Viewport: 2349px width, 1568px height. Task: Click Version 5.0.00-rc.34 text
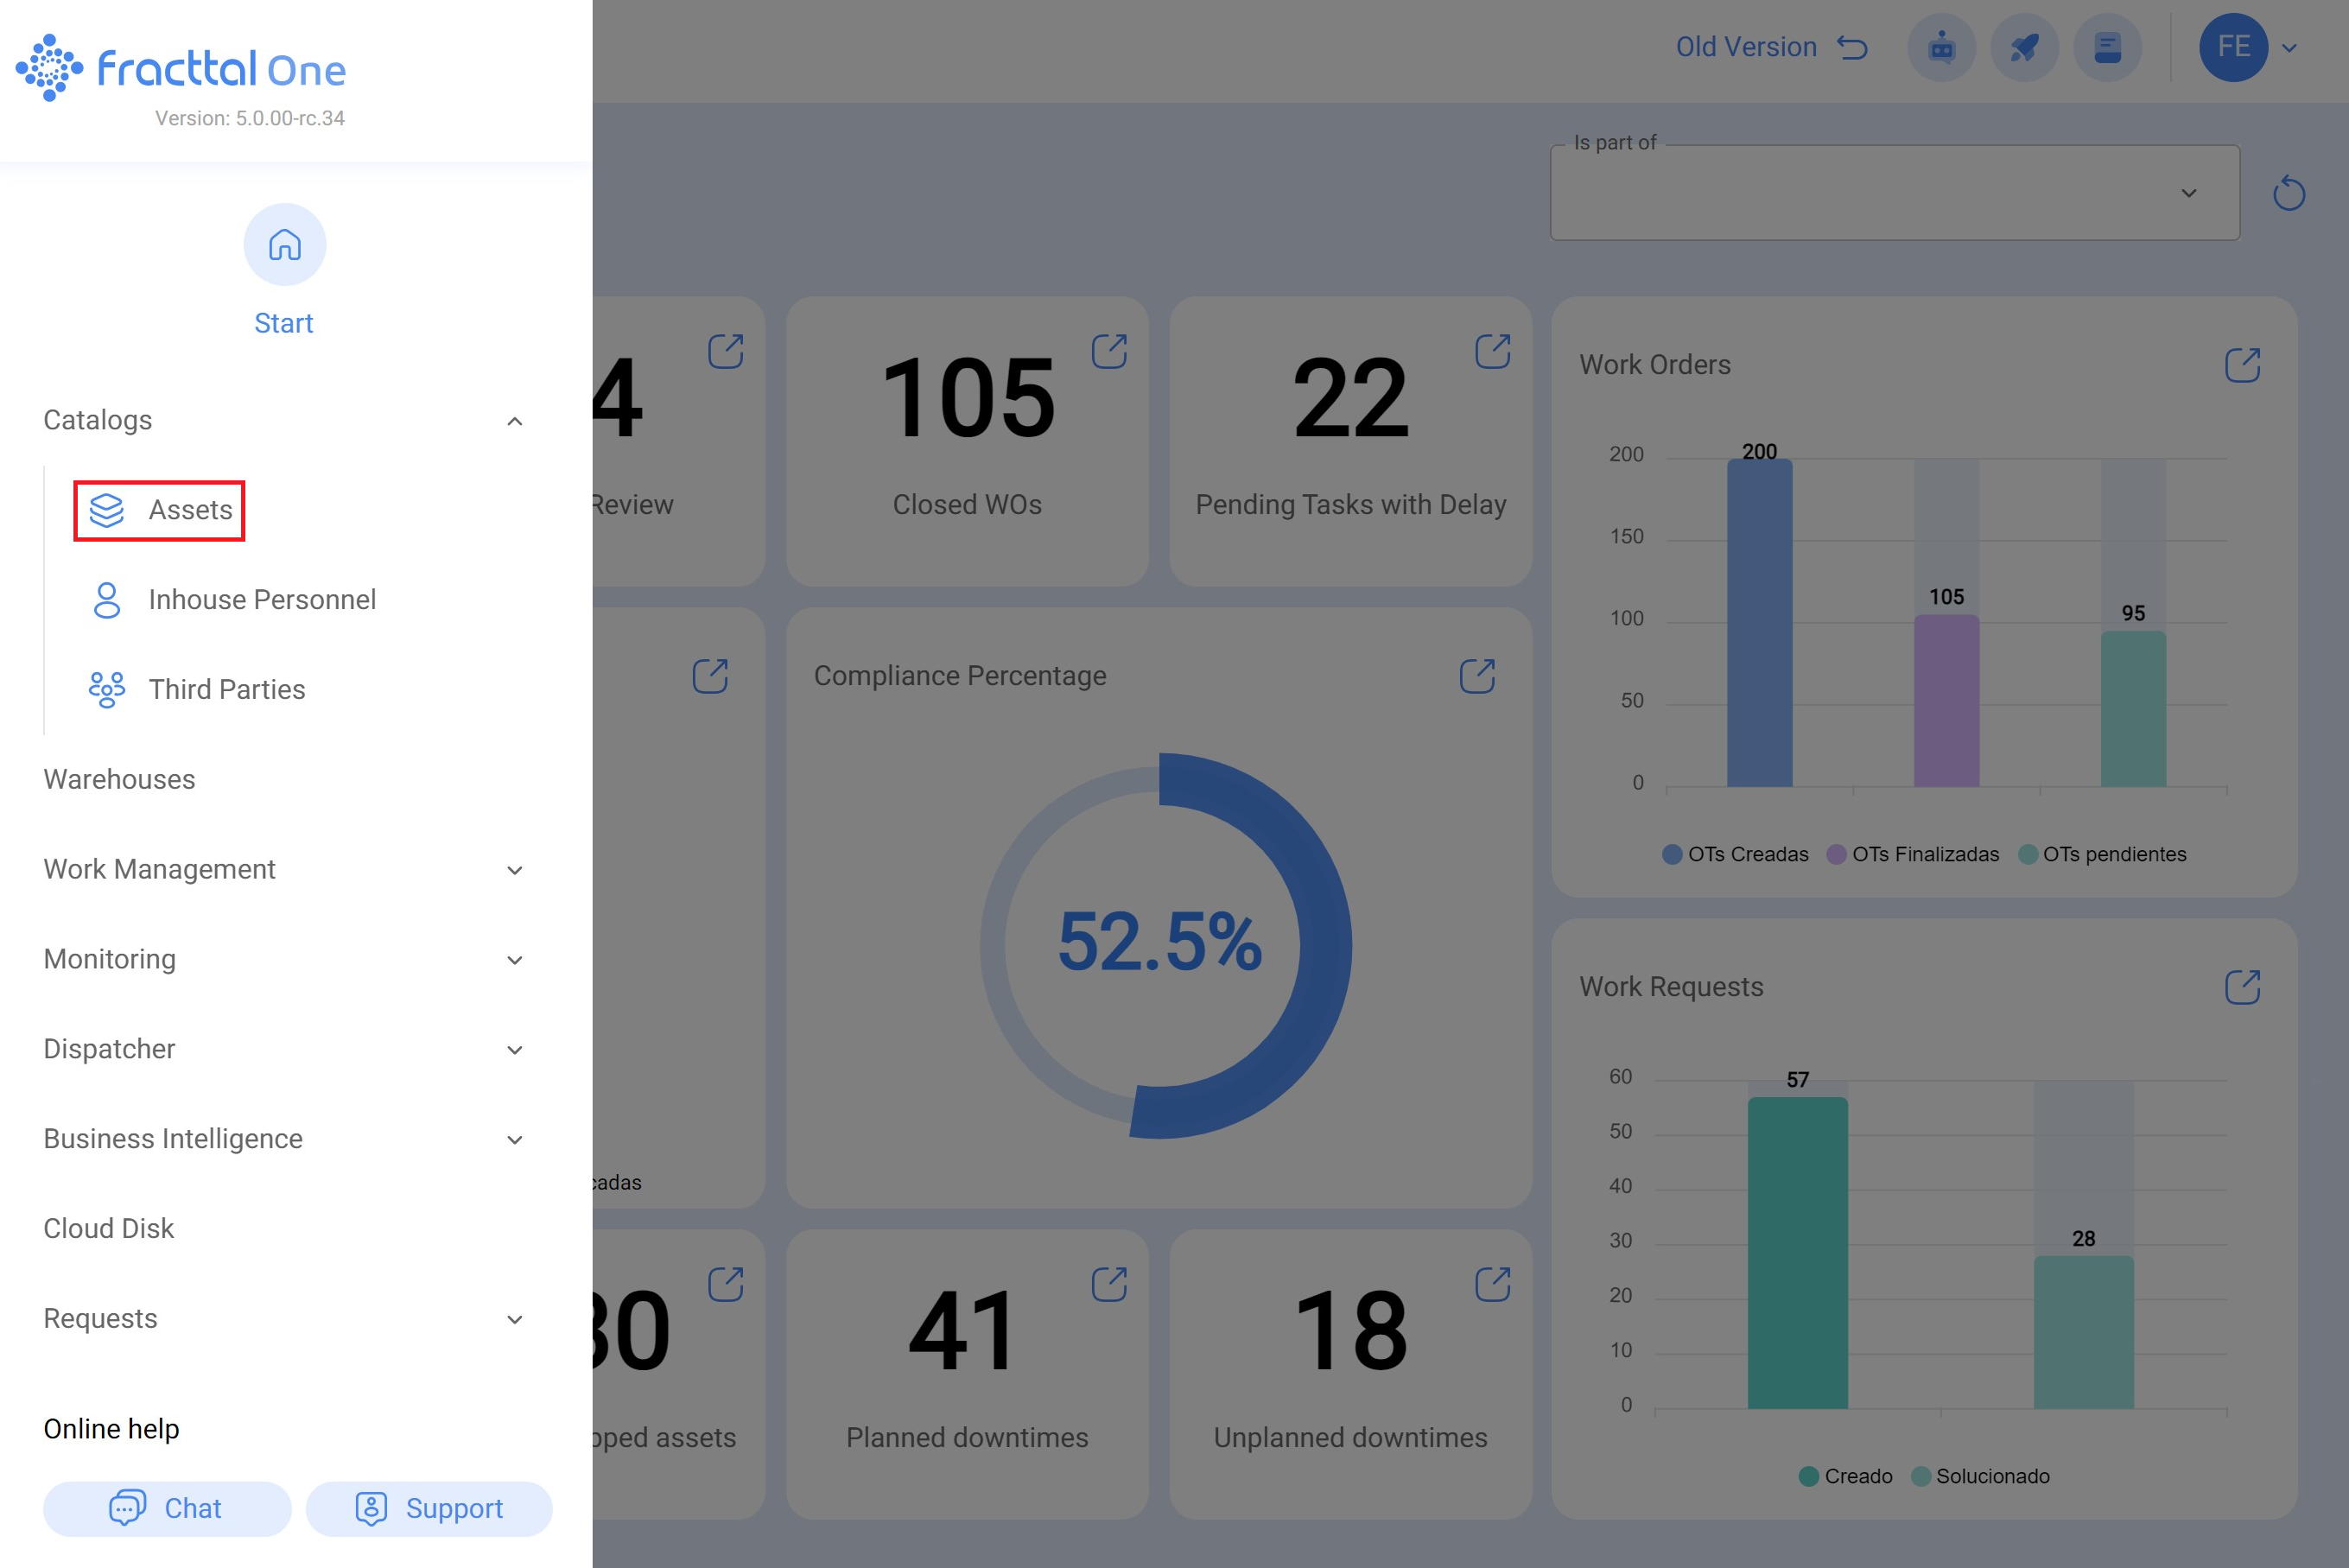click(x=249, y=118)
